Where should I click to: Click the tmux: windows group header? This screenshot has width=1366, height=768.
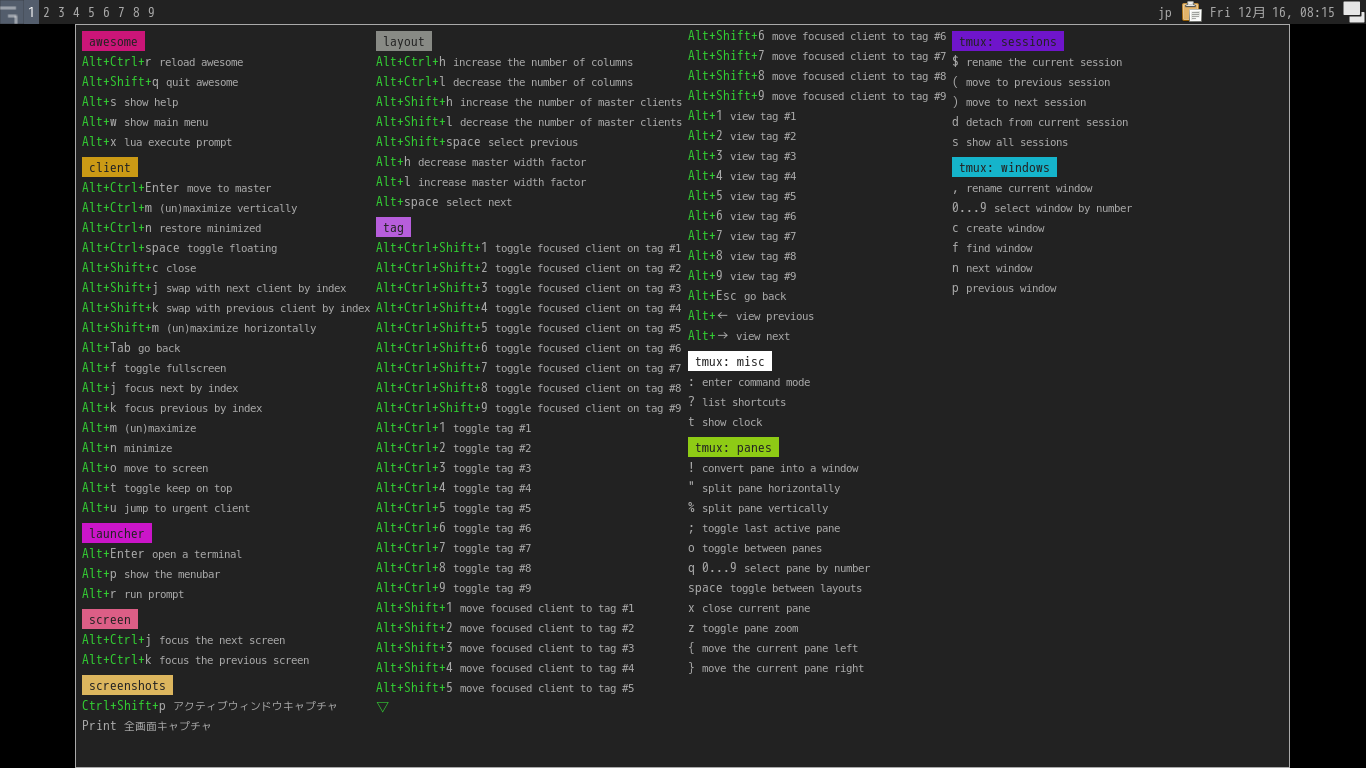click(x=1004, y=167)
